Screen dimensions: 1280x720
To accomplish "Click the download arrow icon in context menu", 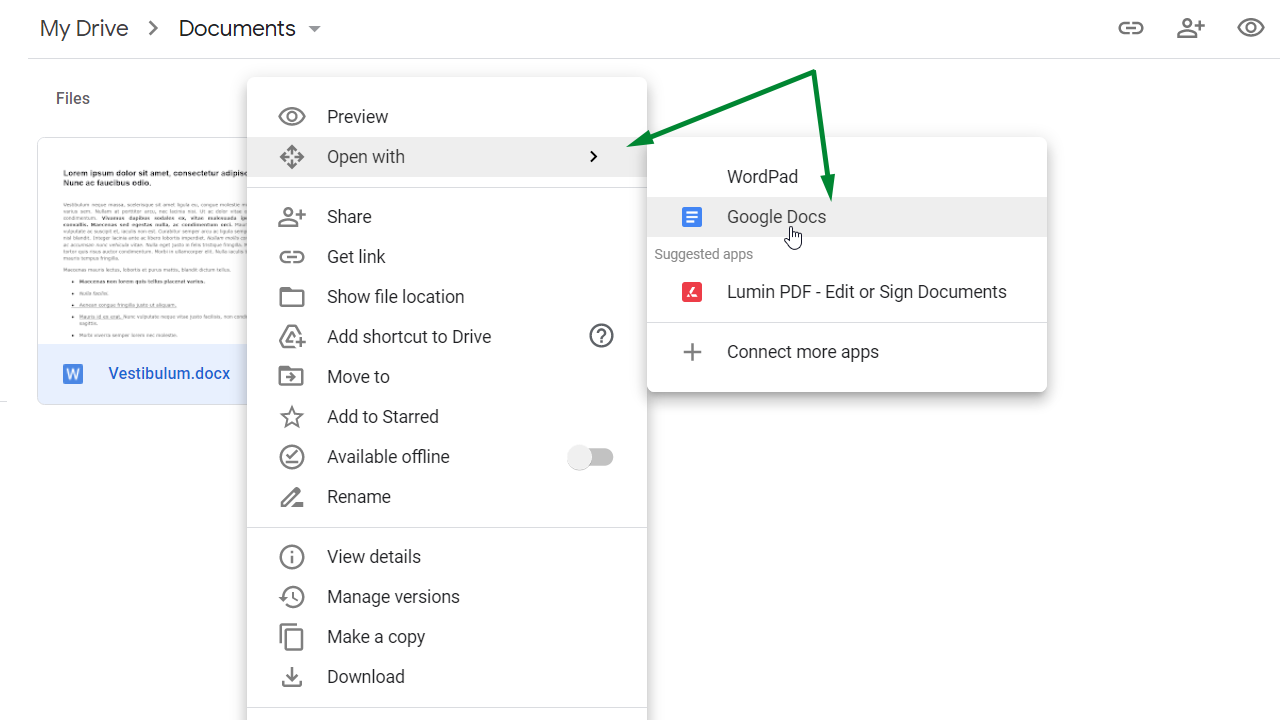I will coord(291,677).
